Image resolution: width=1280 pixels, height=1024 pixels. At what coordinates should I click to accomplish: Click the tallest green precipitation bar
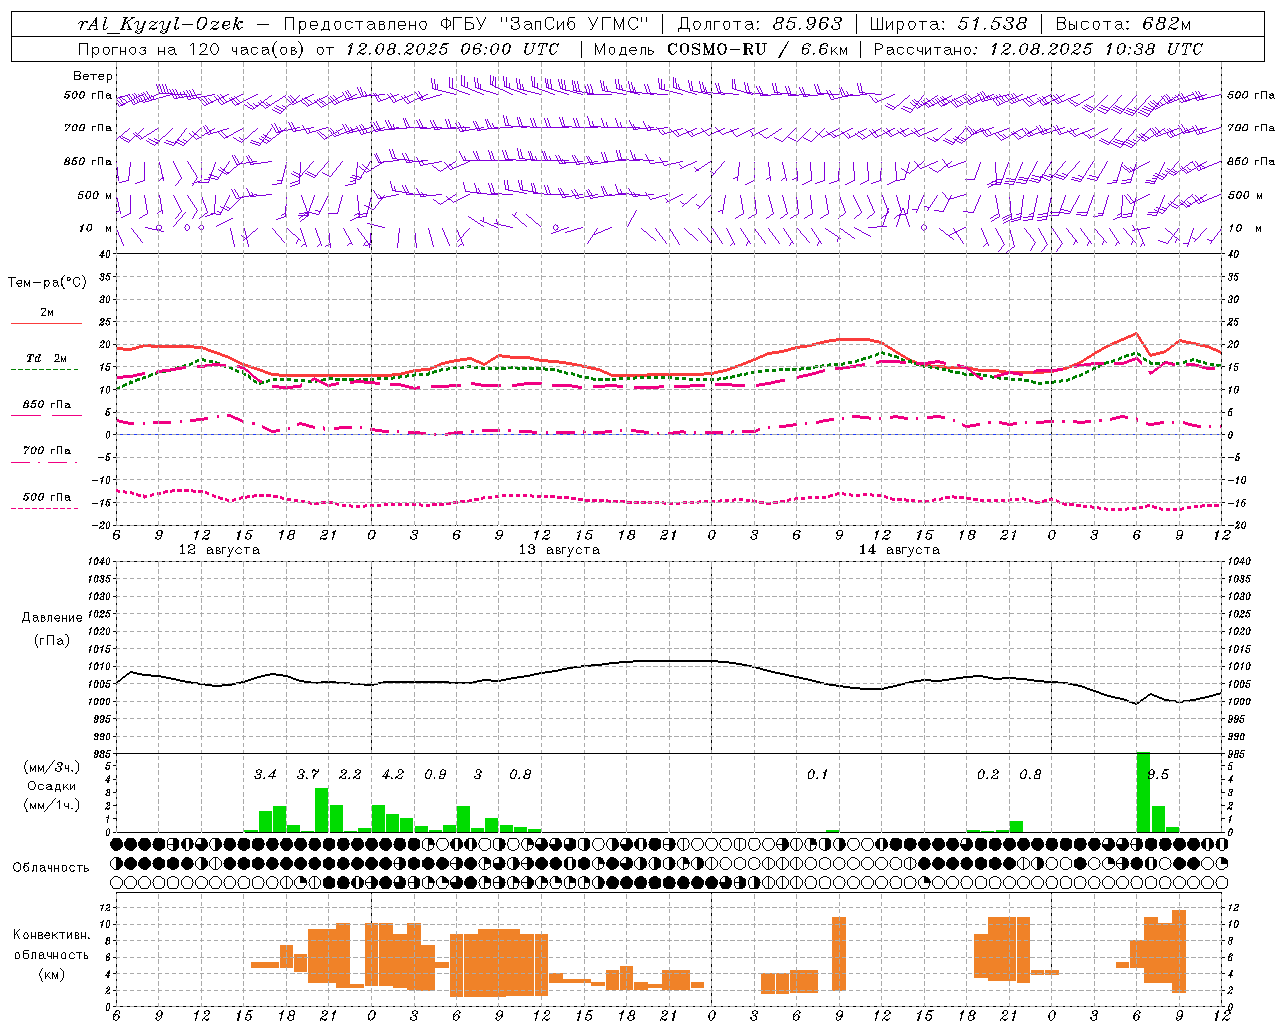(x=1143, y=792)
